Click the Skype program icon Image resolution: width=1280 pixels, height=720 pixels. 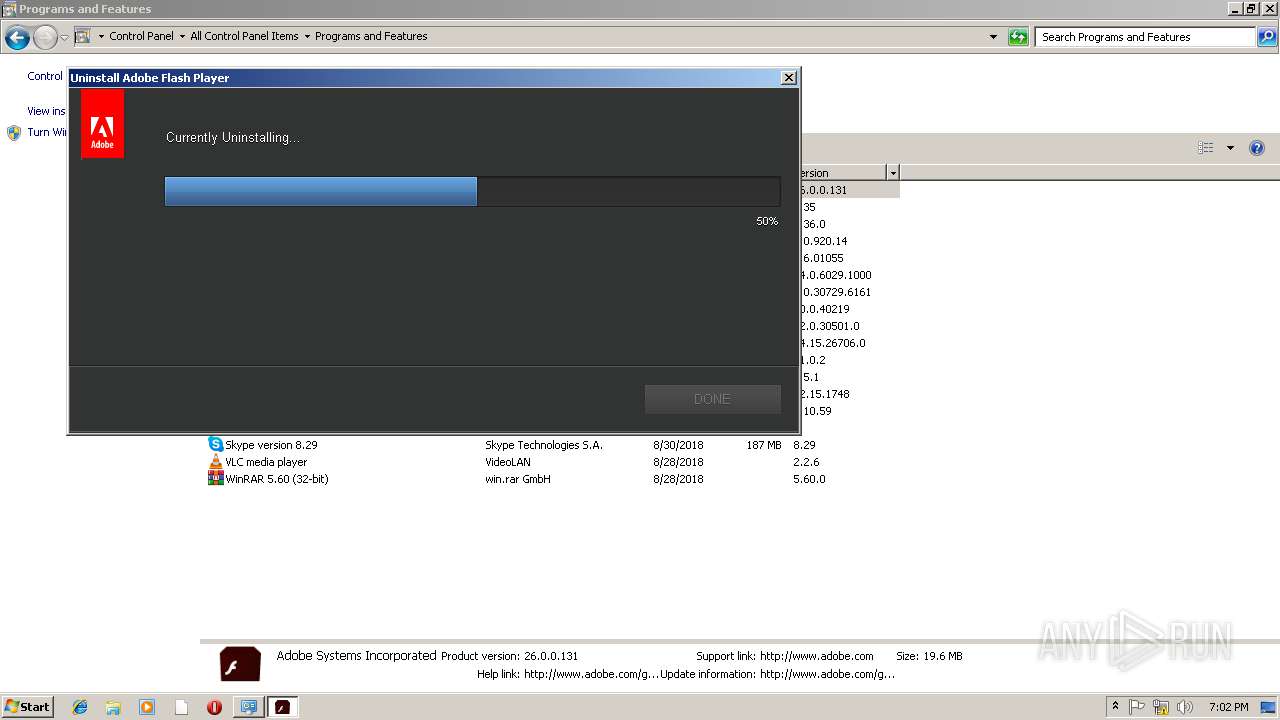215,444
